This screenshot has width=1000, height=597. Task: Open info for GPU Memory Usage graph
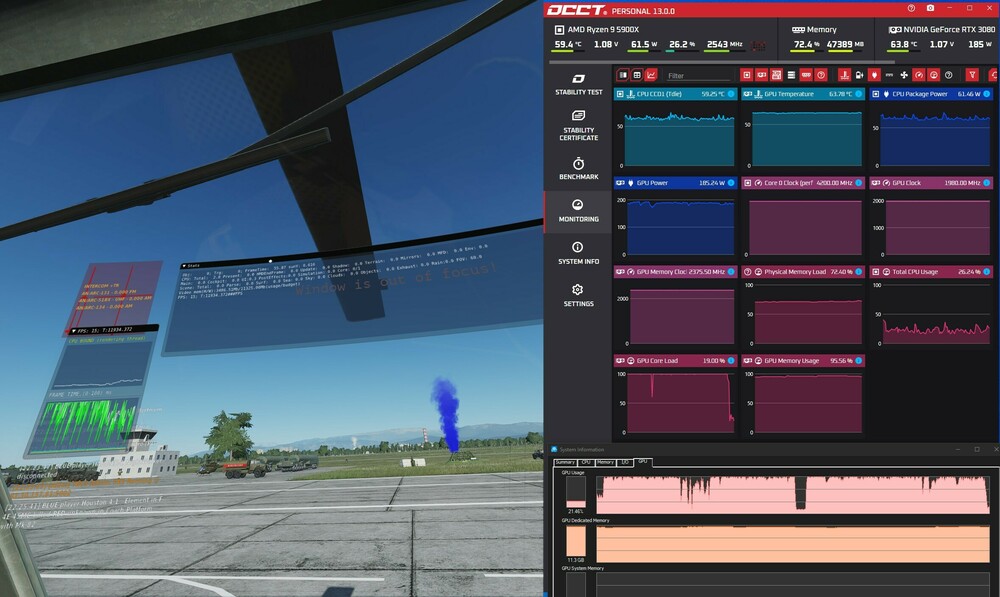(x=858, y=361)
